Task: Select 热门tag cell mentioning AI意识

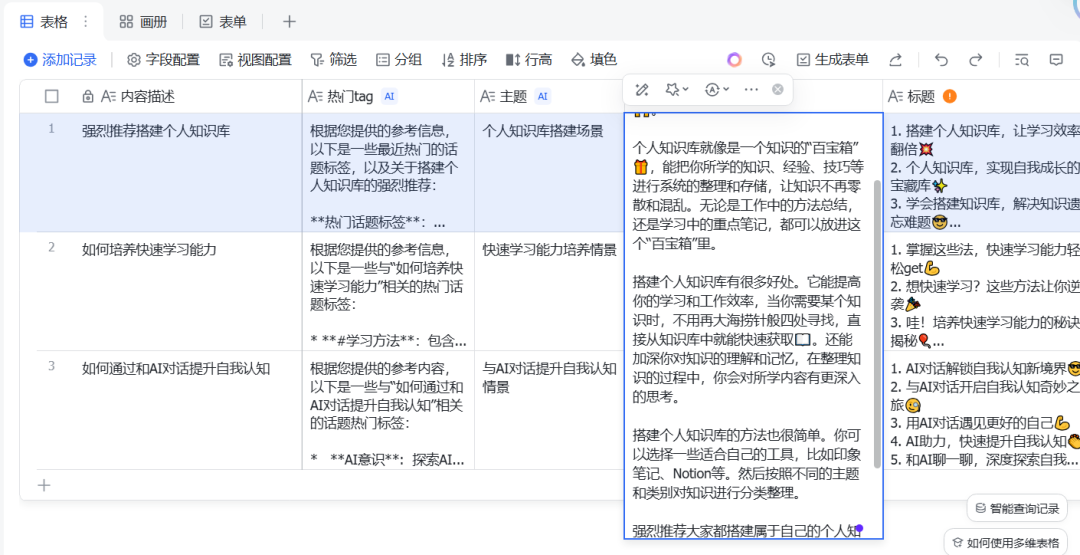Action: coord(388,410)
